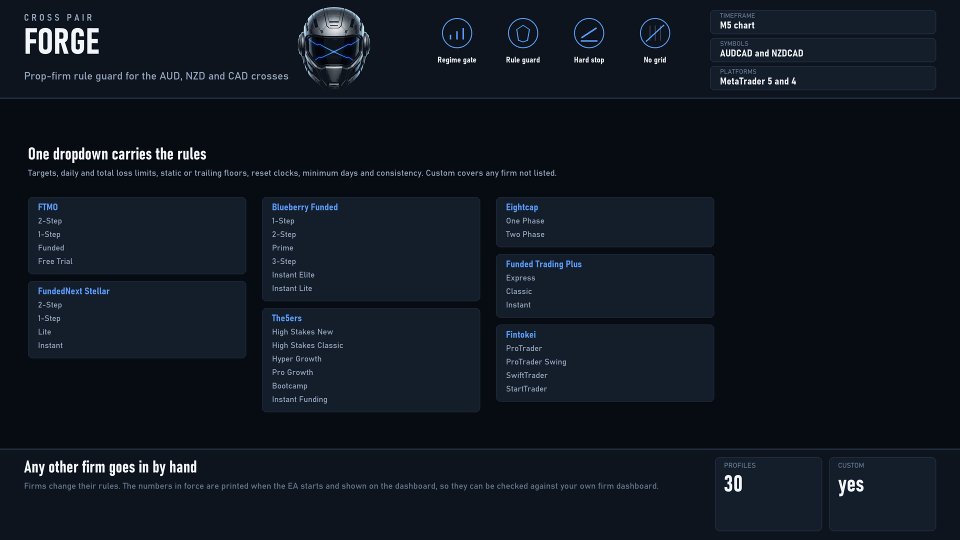Click 'One dropdown carries the rules' heading

tap(117, 154)
